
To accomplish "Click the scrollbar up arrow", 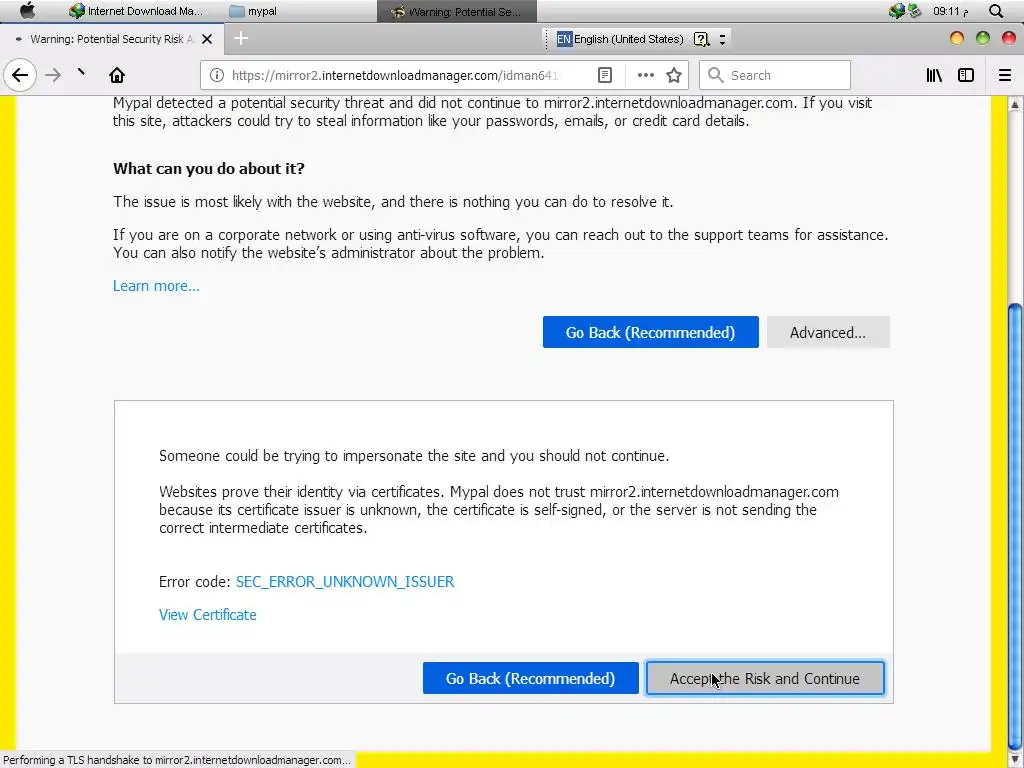I will tap(1015, 104).
